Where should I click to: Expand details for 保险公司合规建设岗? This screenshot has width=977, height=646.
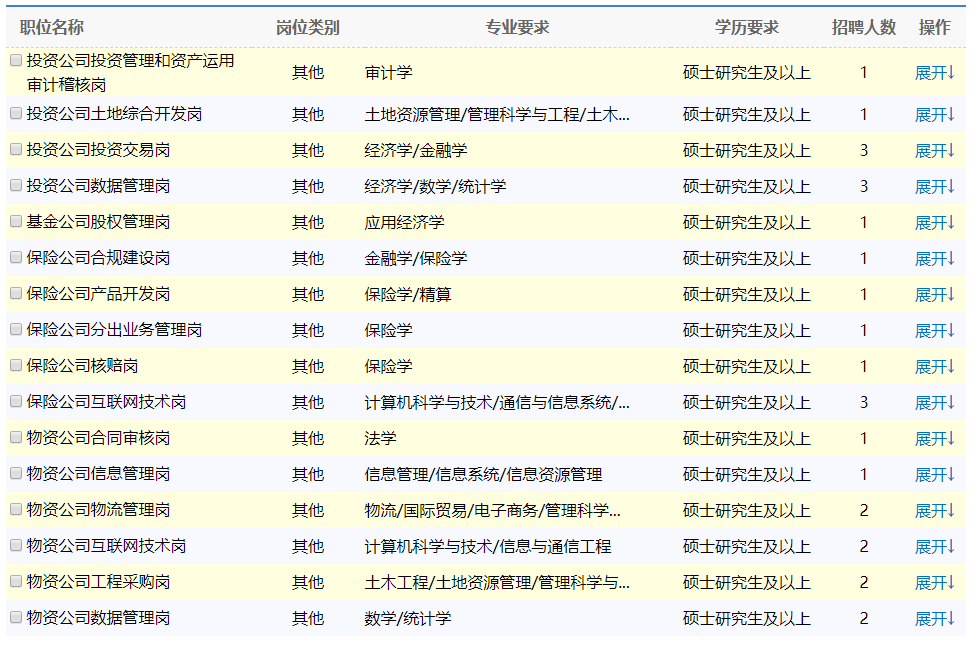coord(933,258)
